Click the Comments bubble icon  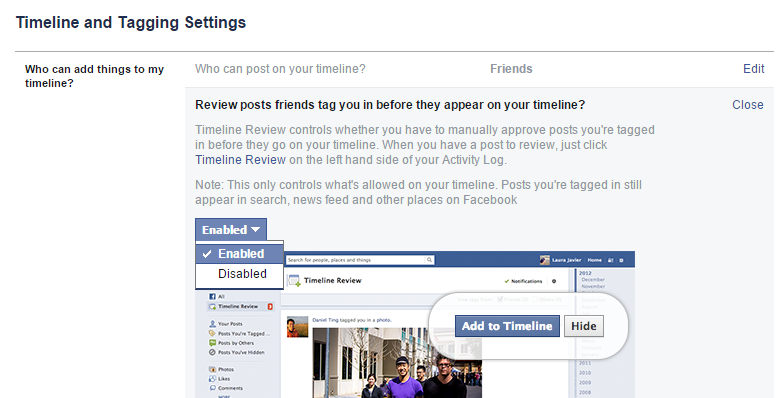212,388
